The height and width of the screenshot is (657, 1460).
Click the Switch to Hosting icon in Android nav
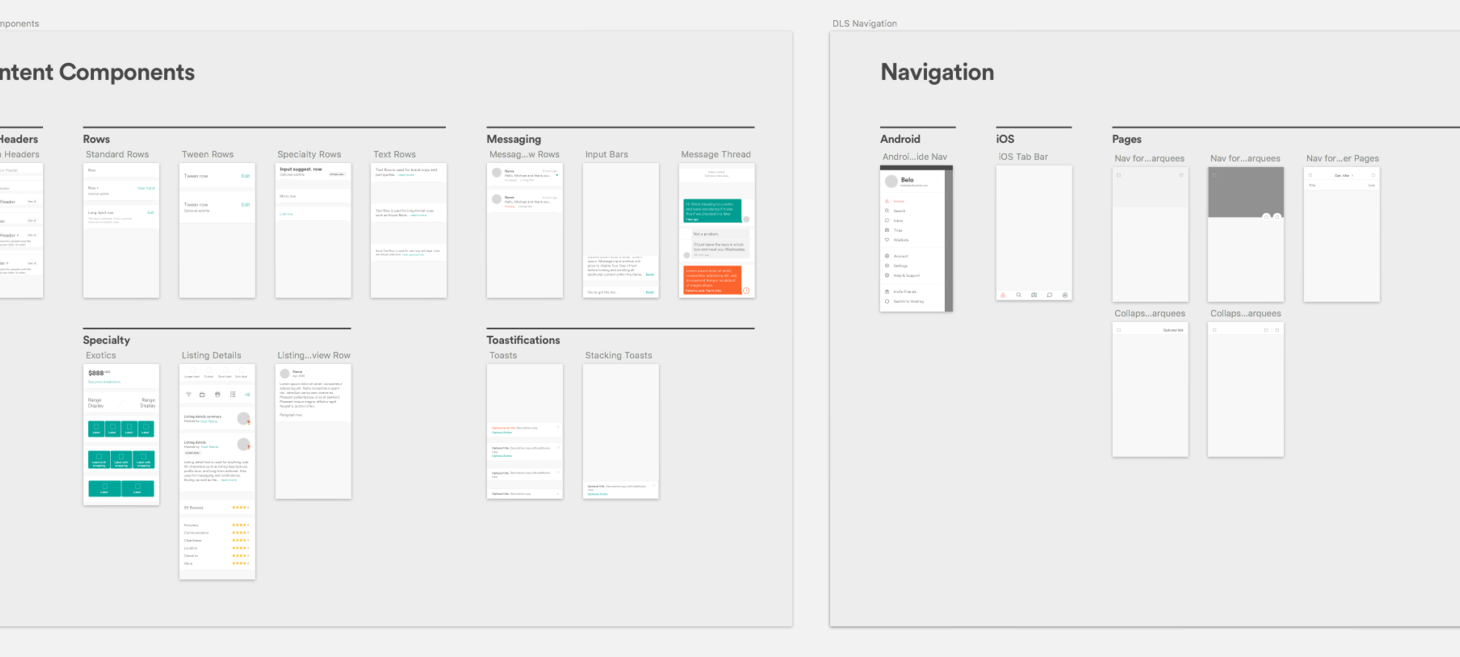pyautogui.click(x=887, y=301)
